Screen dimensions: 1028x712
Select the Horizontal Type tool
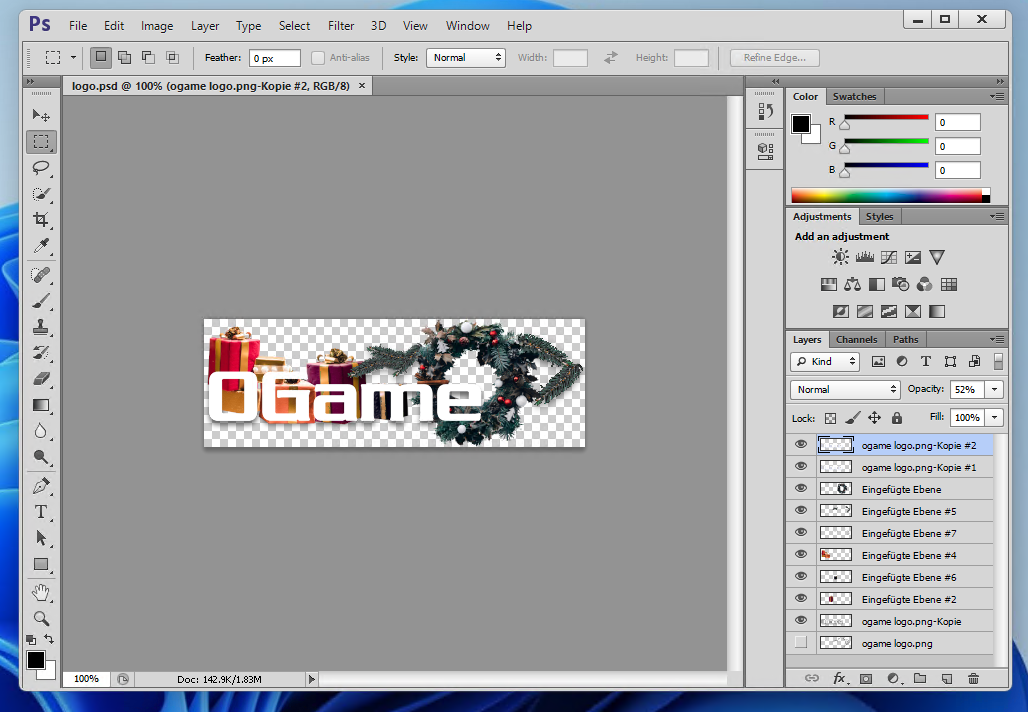point(41,512)
